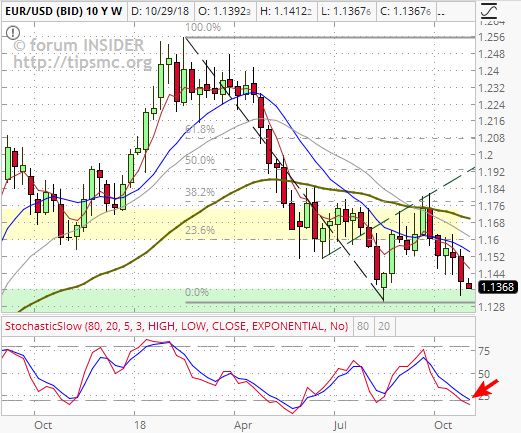This screenshot has height=433, width=521.
Task: Click the Oct marker that precedes 18
Action: coord(43,425)
